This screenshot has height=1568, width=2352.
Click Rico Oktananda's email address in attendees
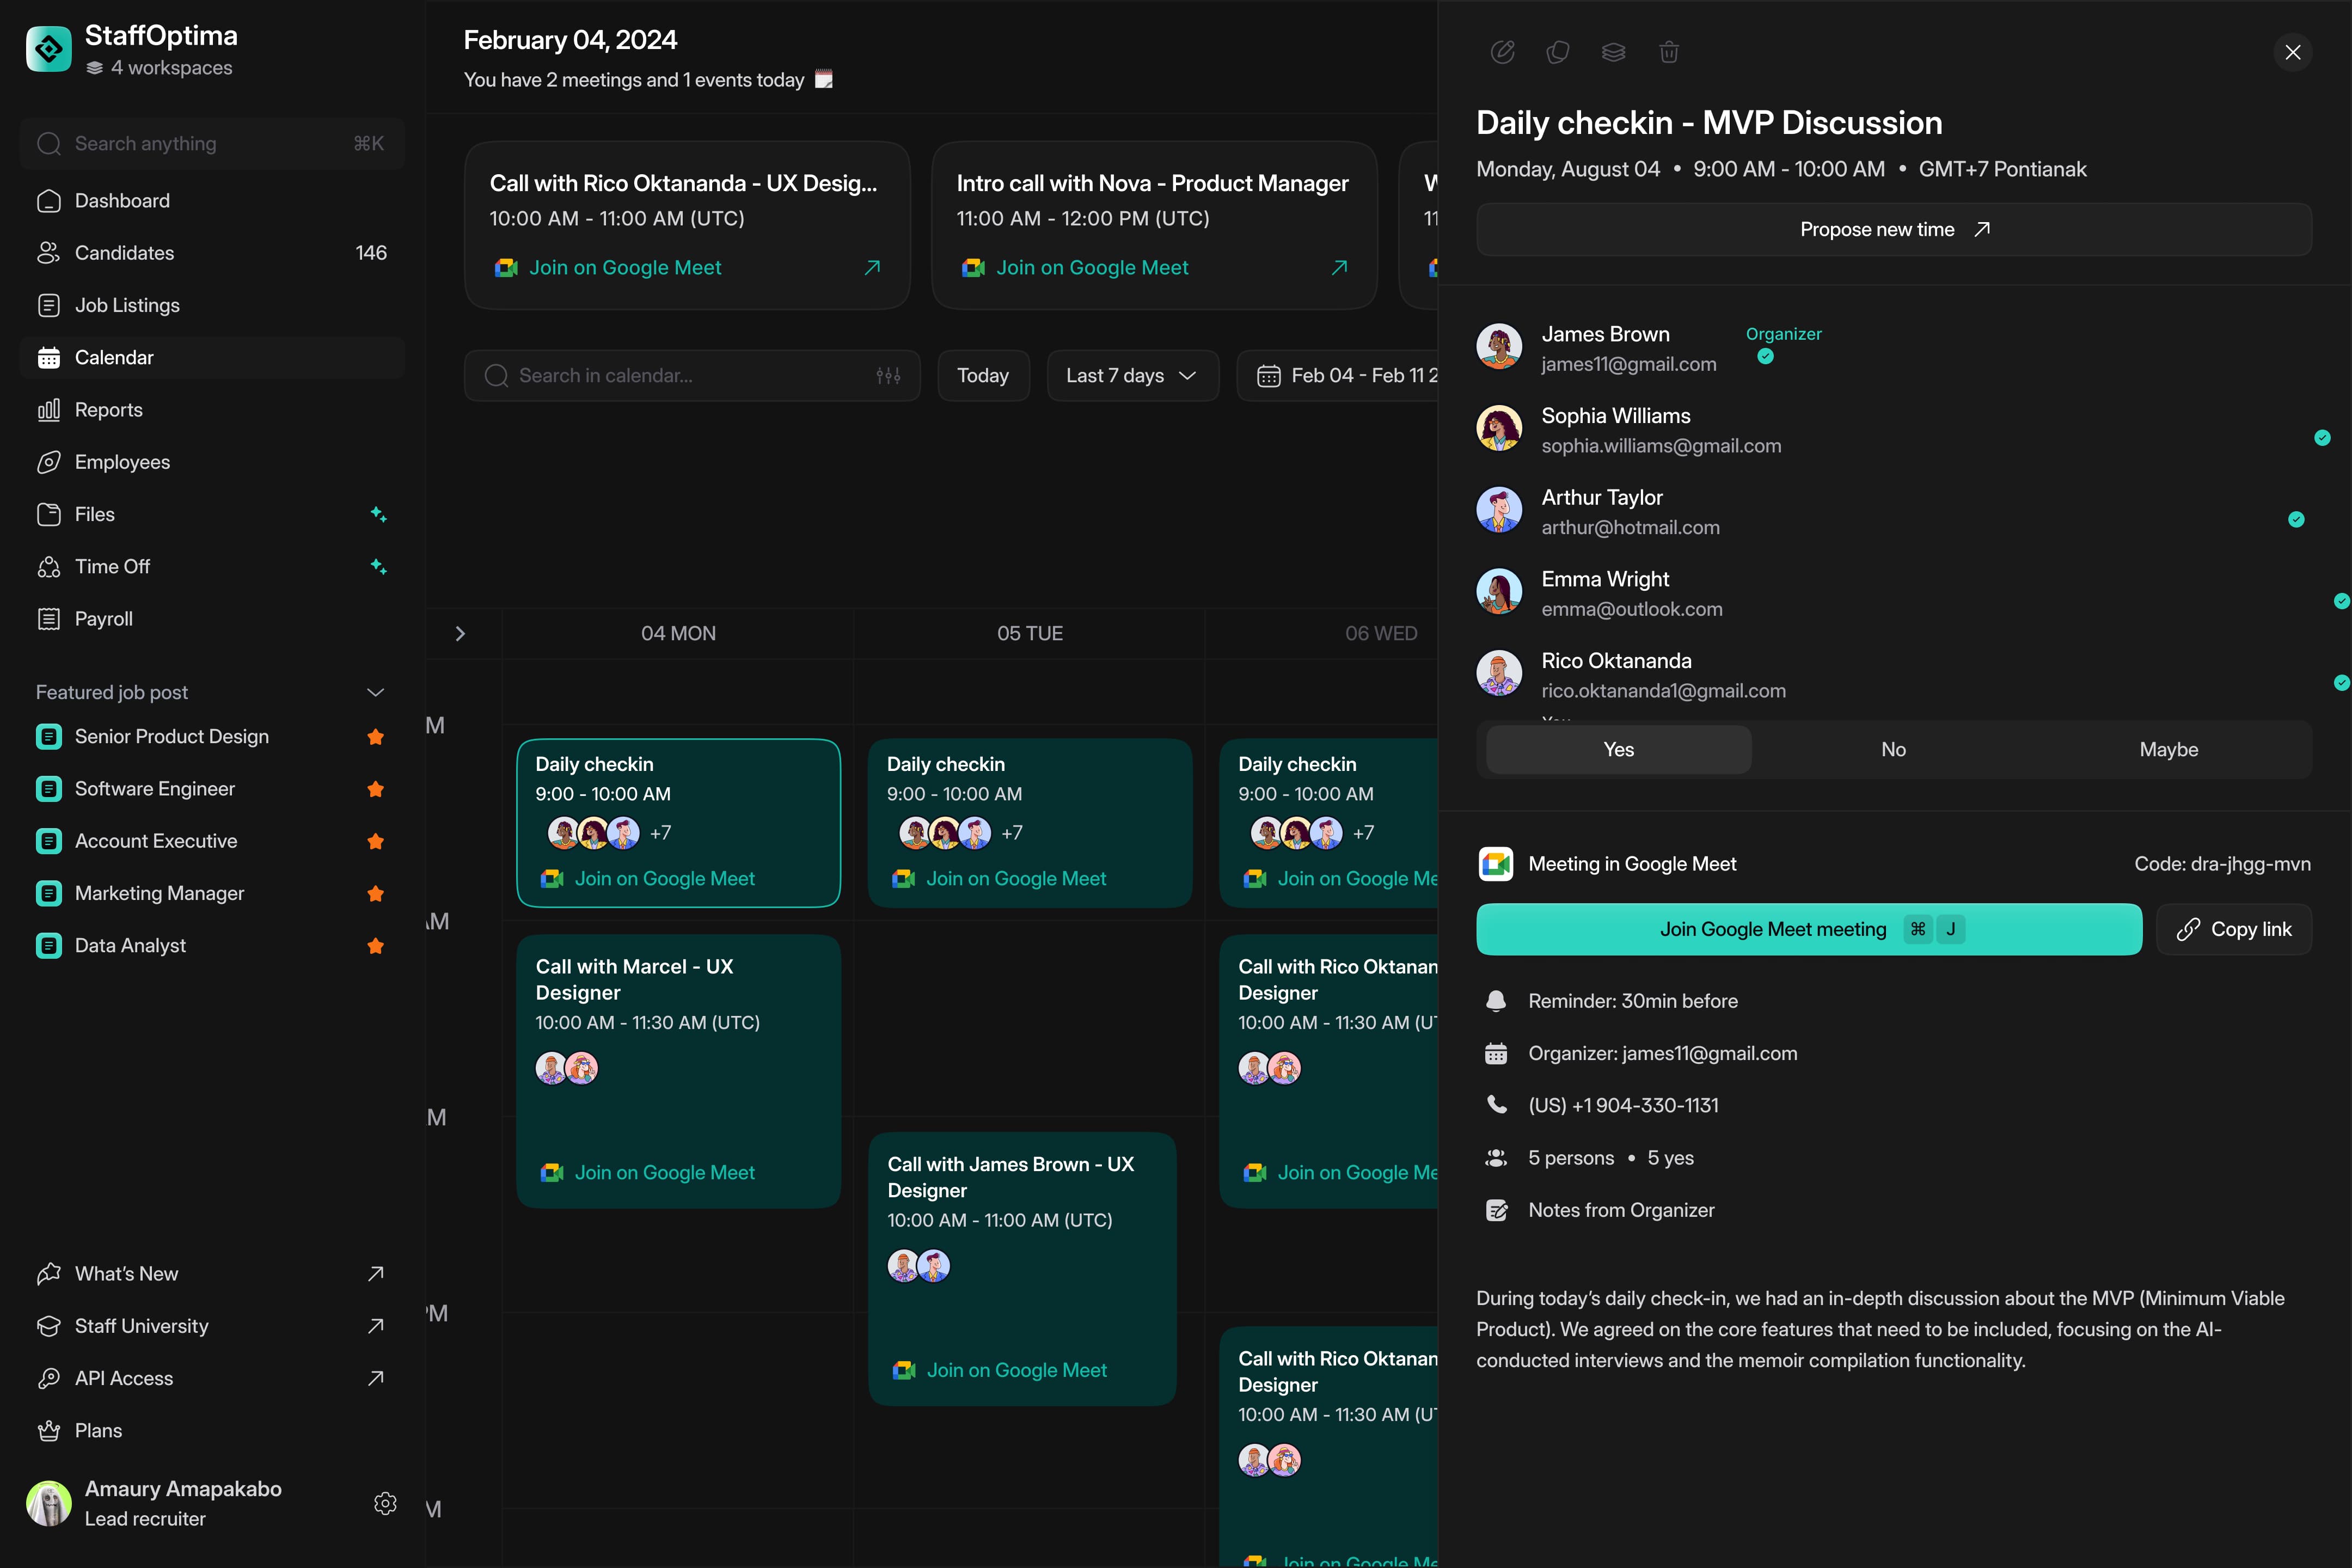[x=1663, y=691]
